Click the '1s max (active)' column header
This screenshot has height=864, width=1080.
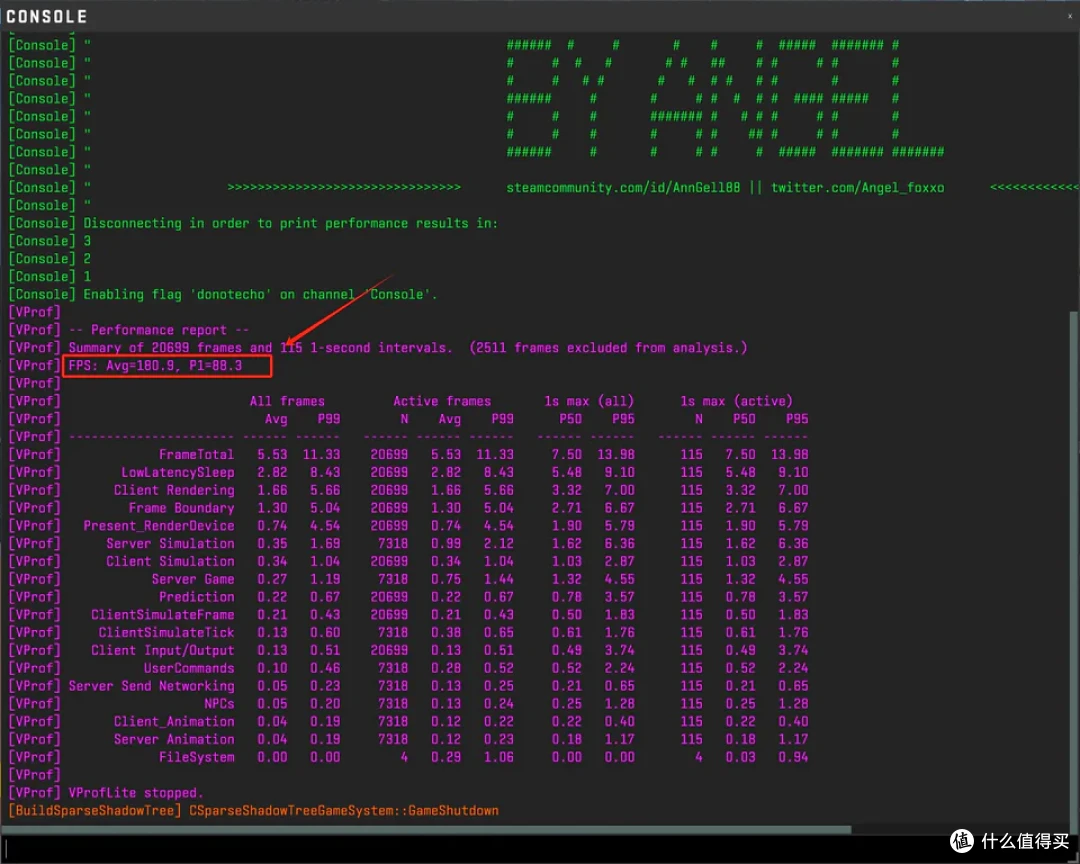click(x=736, y=402)
